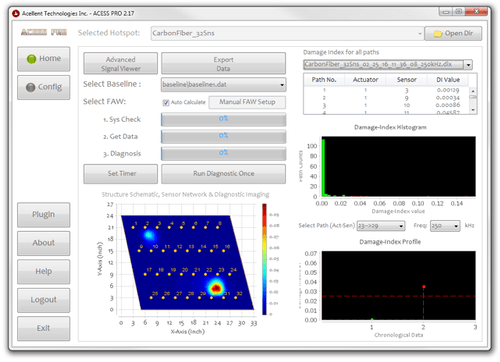
Task: Click the Open Dir button label
Action: (x=459, y=33)
